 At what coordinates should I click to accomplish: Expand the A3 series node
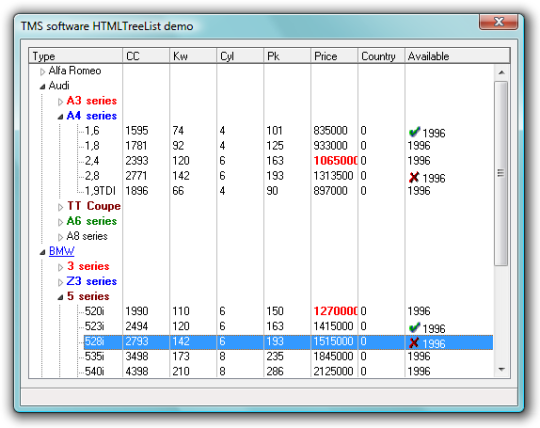click(60, 102)
